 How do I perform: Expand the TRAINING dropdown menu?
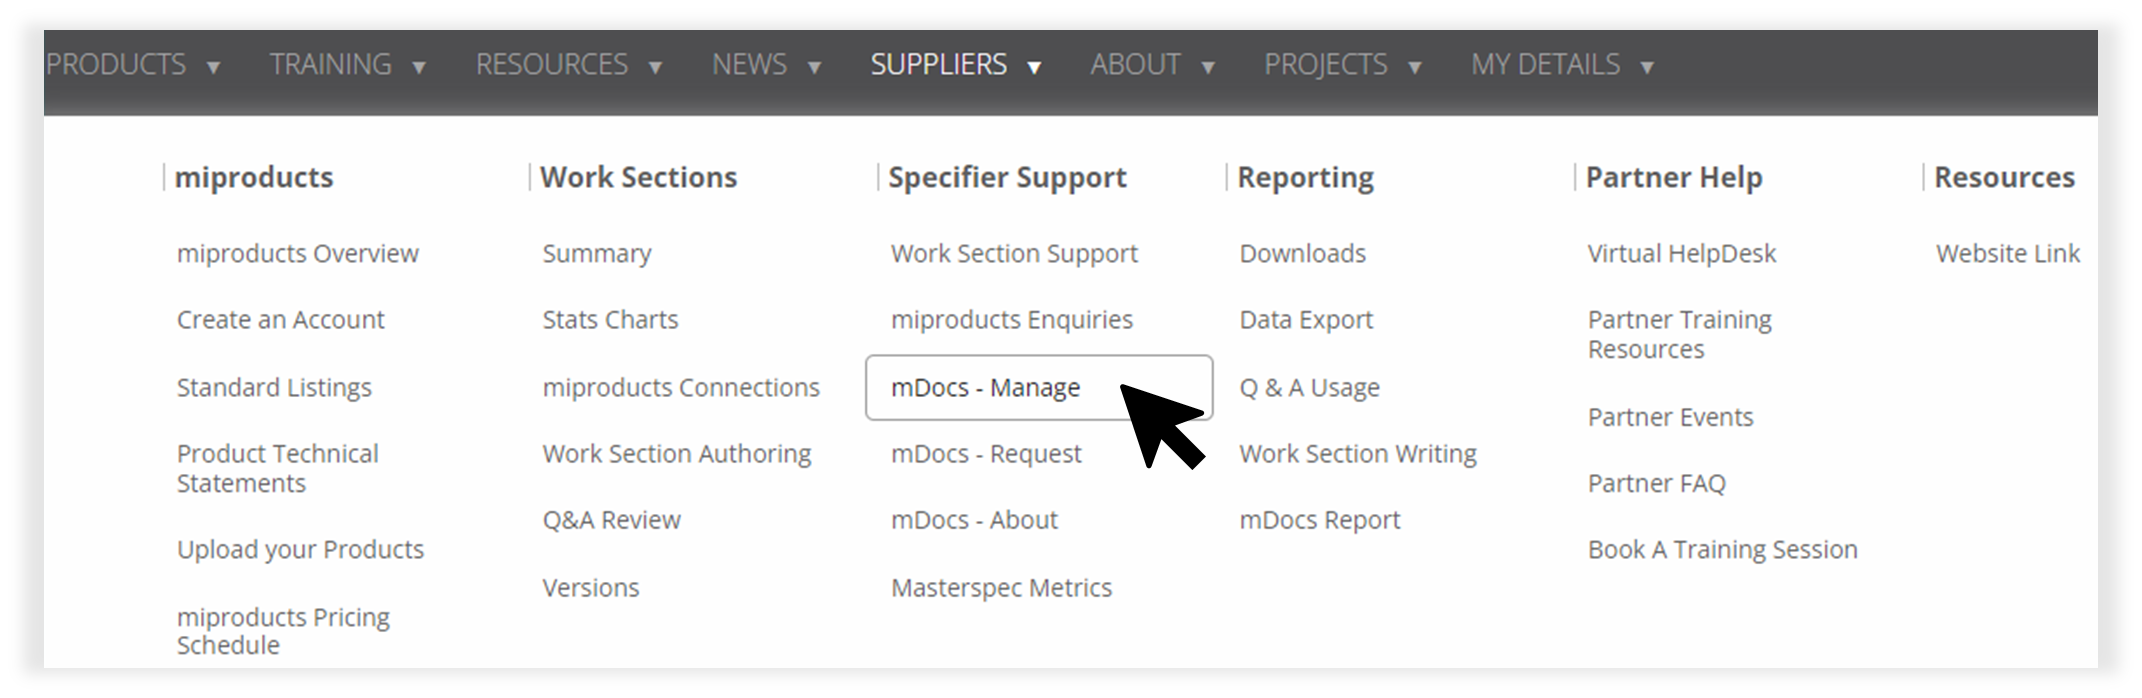point(330,64)
